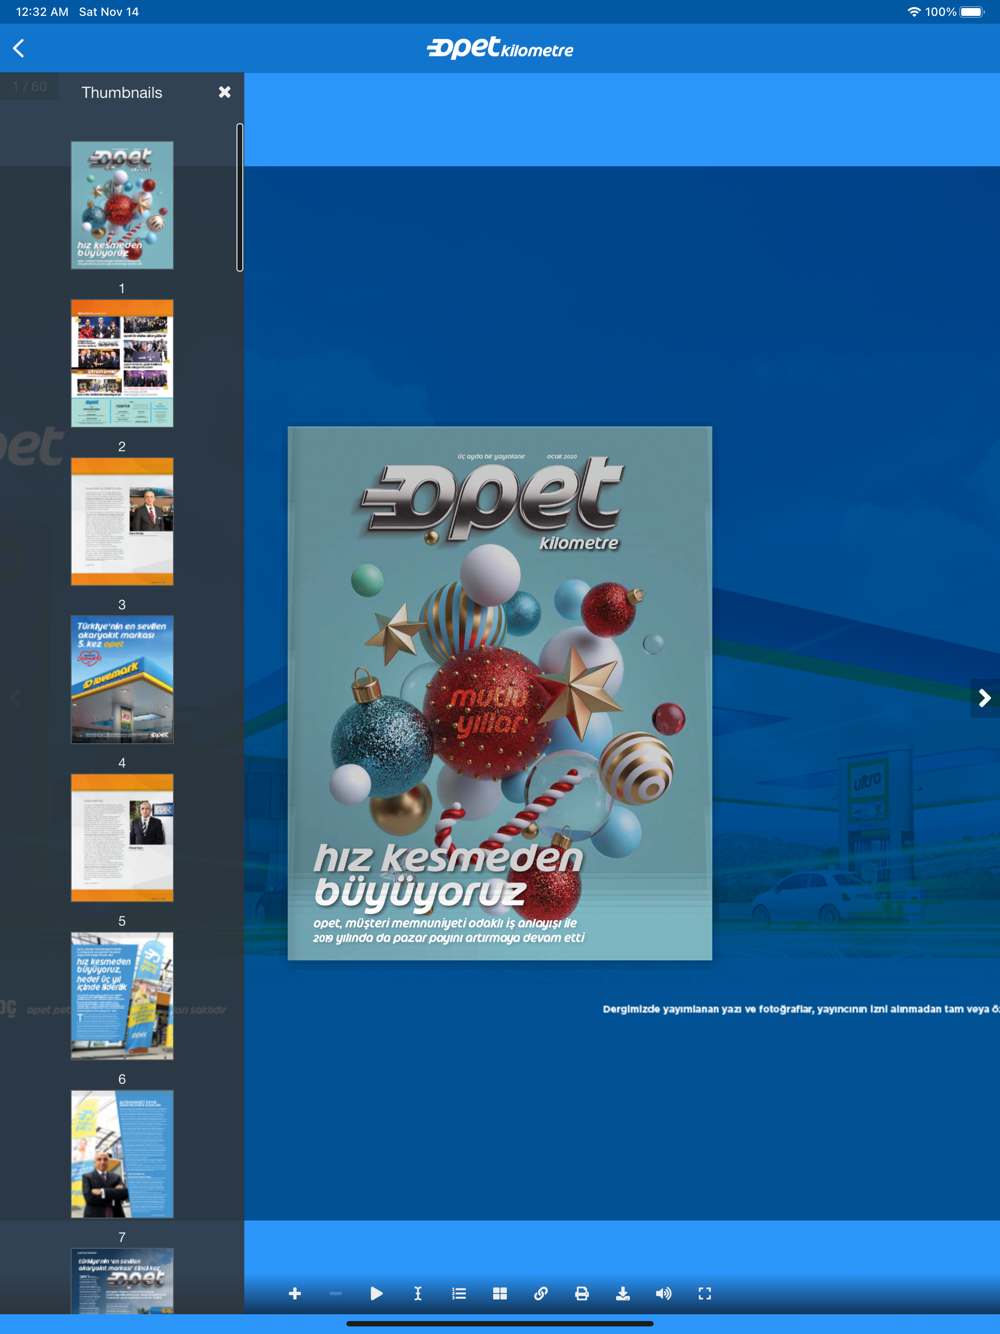Click the thumbnails panel scrollbar
The height and width of the screenshot is (1334, 1000).
pos(240,197)
